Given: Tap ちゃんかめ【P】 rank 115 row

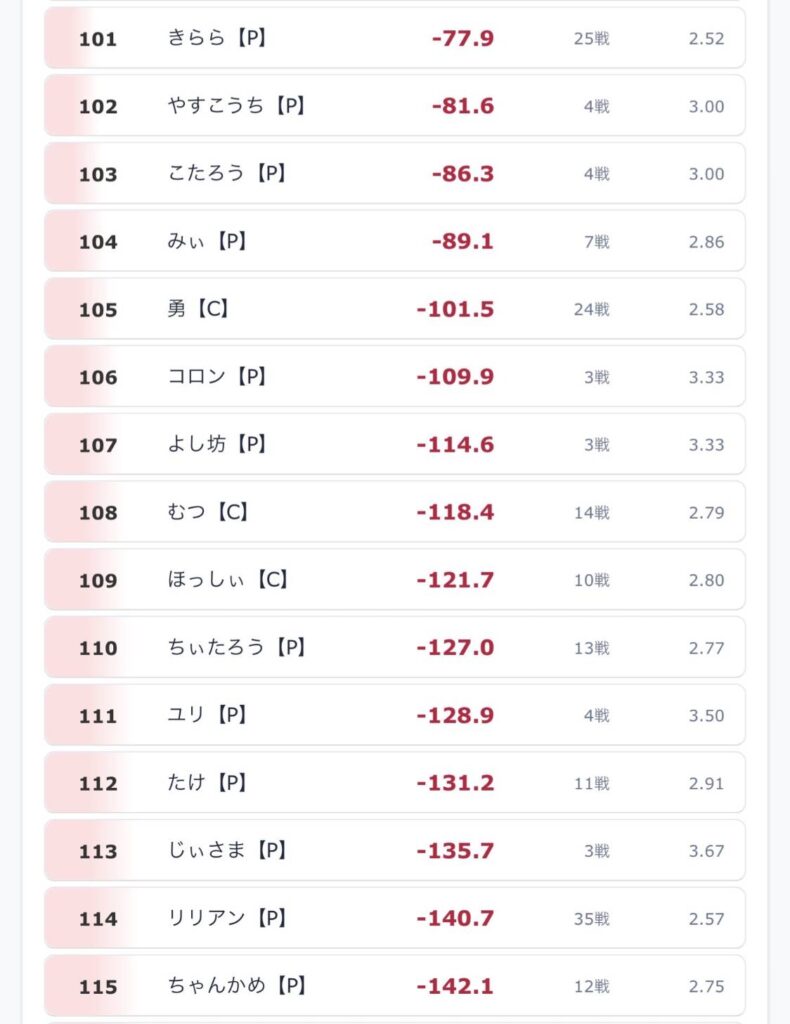Looking at the screenshot, I should point(394,985).
